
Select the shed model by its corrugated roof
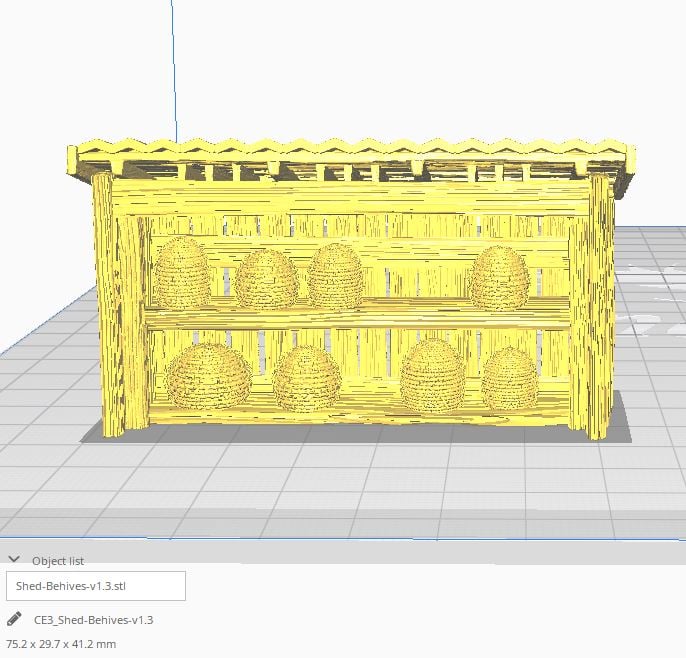pos(350,154)
